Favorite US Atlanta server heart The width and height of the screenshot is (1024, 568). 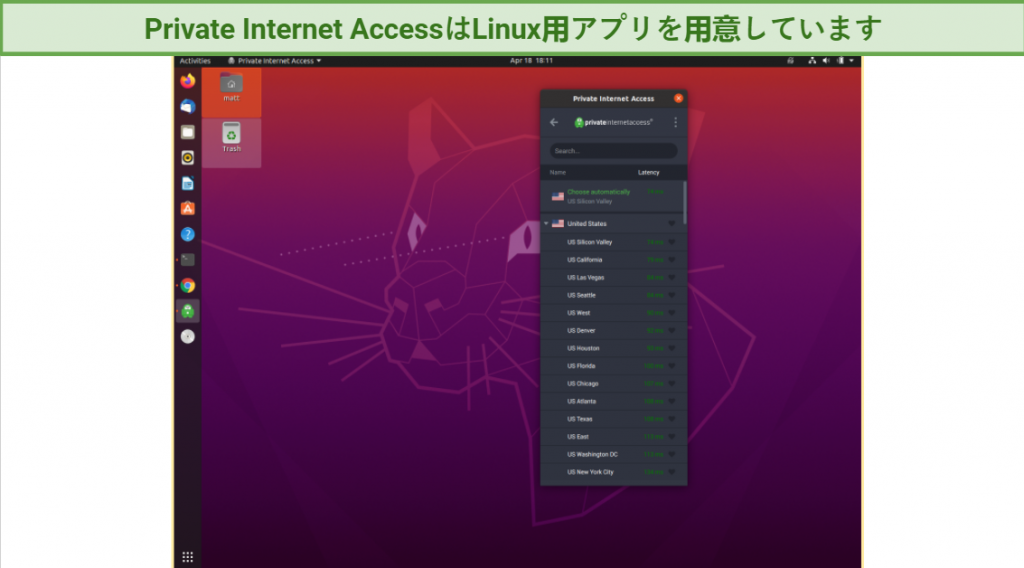pyautogui.click(x=671, y=401)
